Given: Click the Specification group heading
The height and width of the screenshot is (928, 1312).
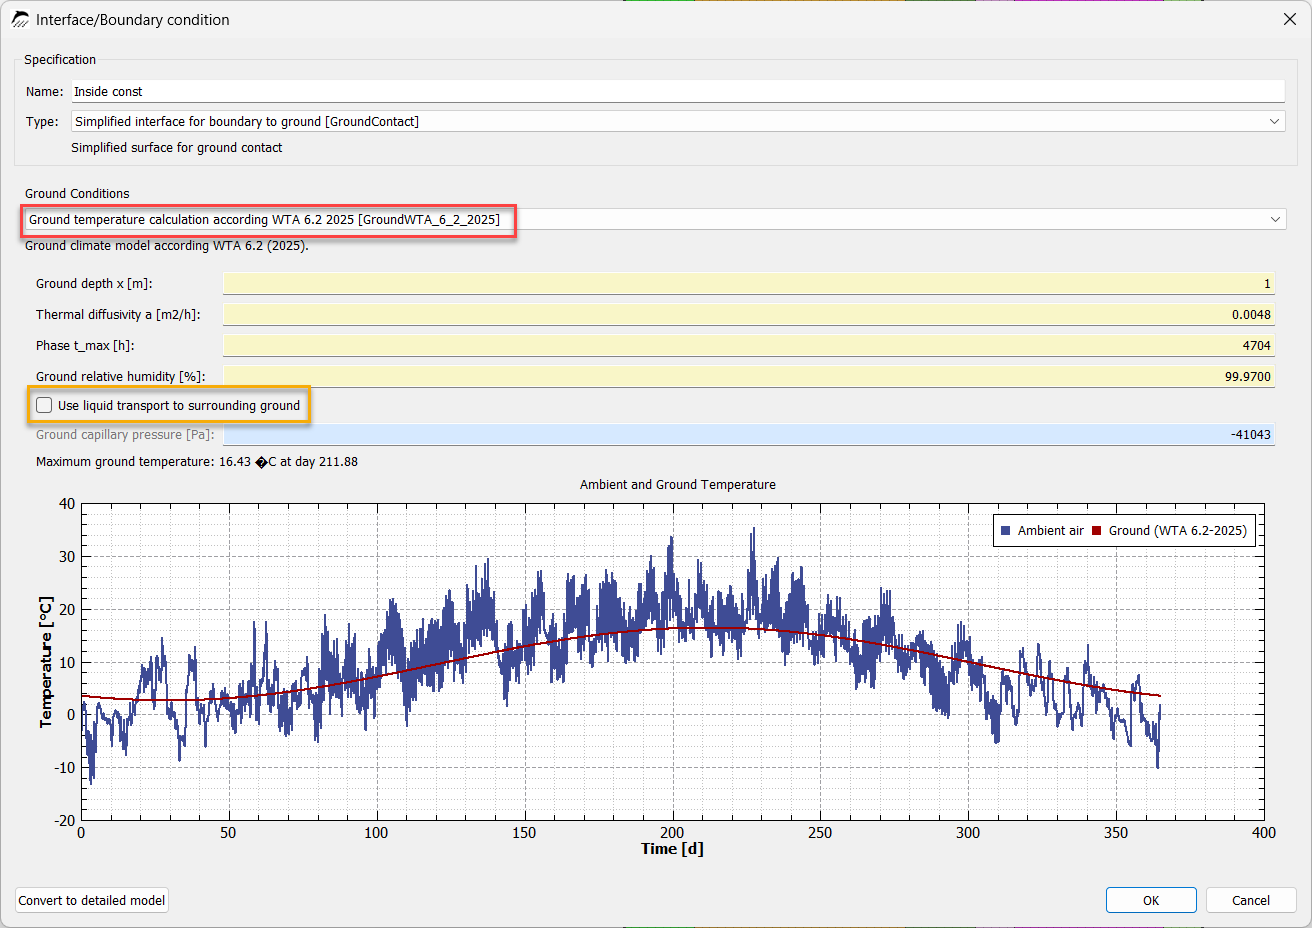Looking at the screenshot, I should [60, 60].
